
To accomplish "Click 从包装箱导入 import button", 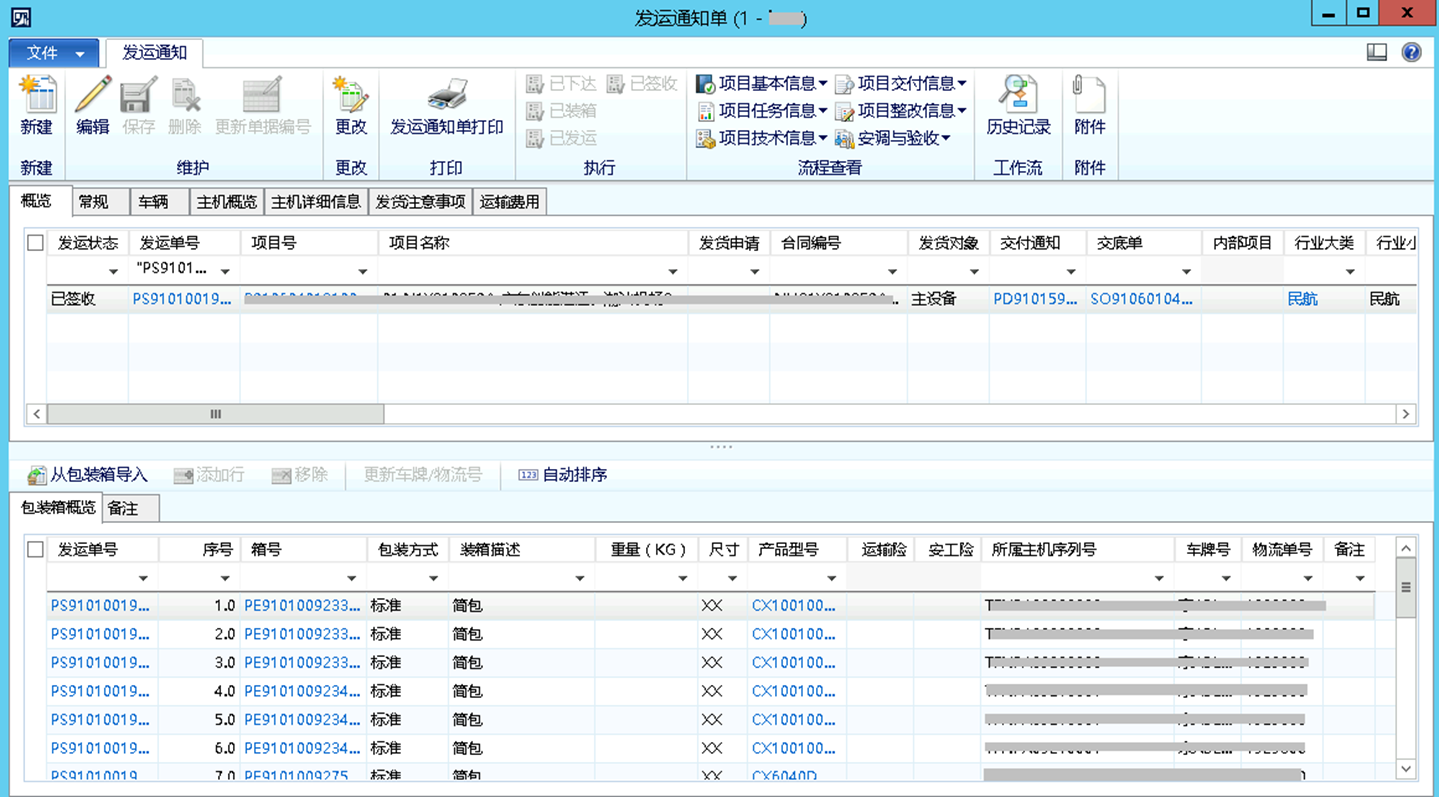I will [x=87, y=475].
